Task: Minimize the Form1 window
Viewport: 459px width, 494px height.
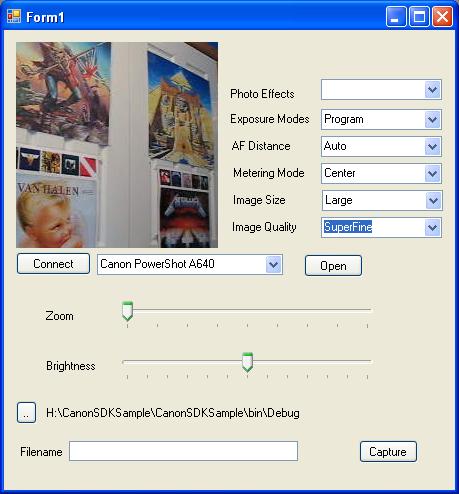Action: (x=396, y=16)
